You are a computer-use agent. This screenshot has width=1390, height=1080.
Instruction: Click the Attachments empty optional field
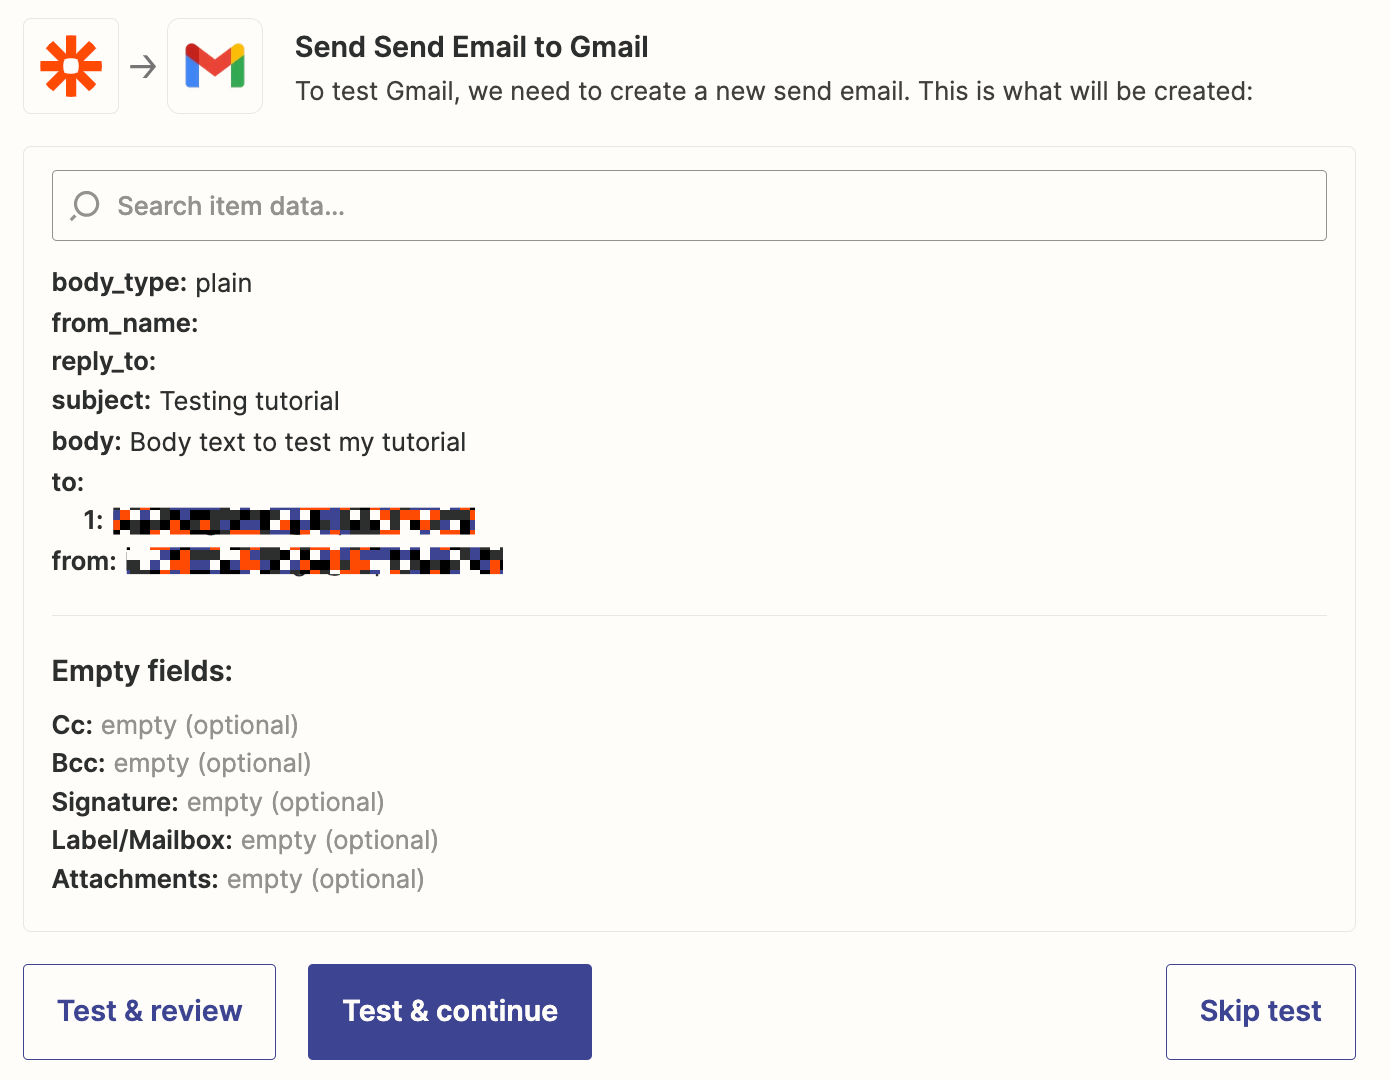pos(238,879)
